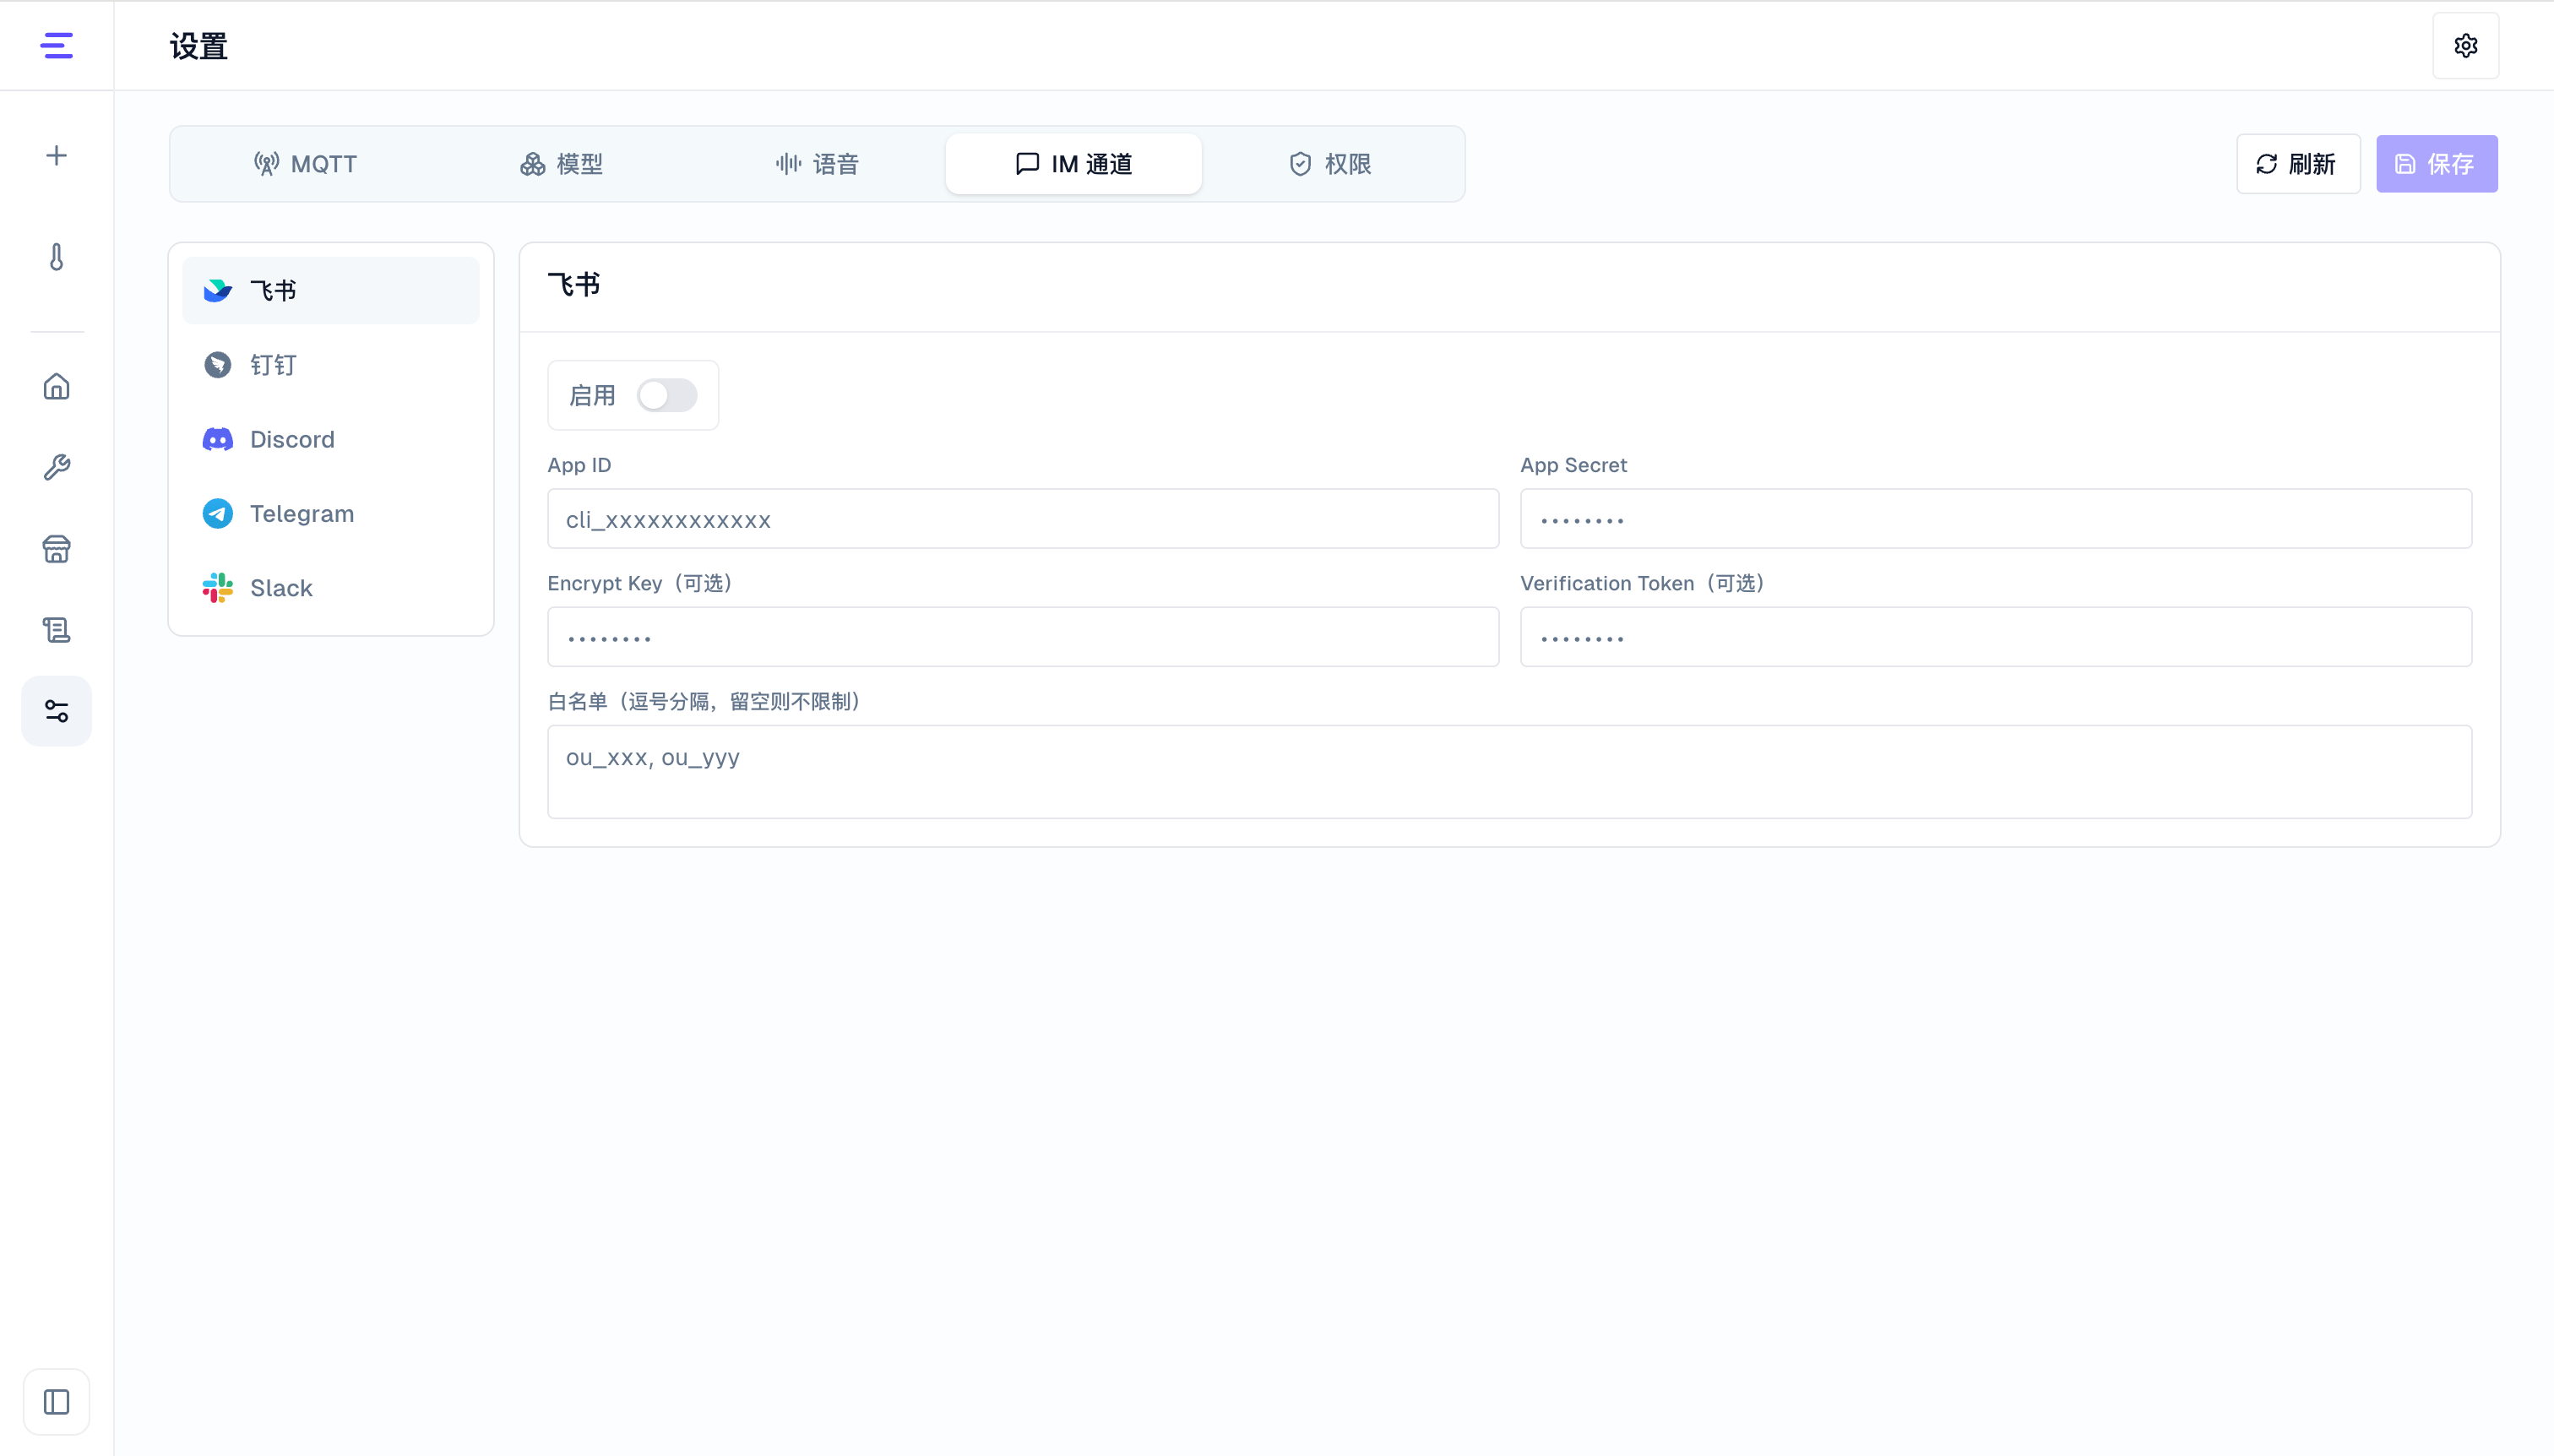The height and width of the screenshot is (1456, 2554).
Task: Click the plus icon in sidebar
Action: click(56, 155)
